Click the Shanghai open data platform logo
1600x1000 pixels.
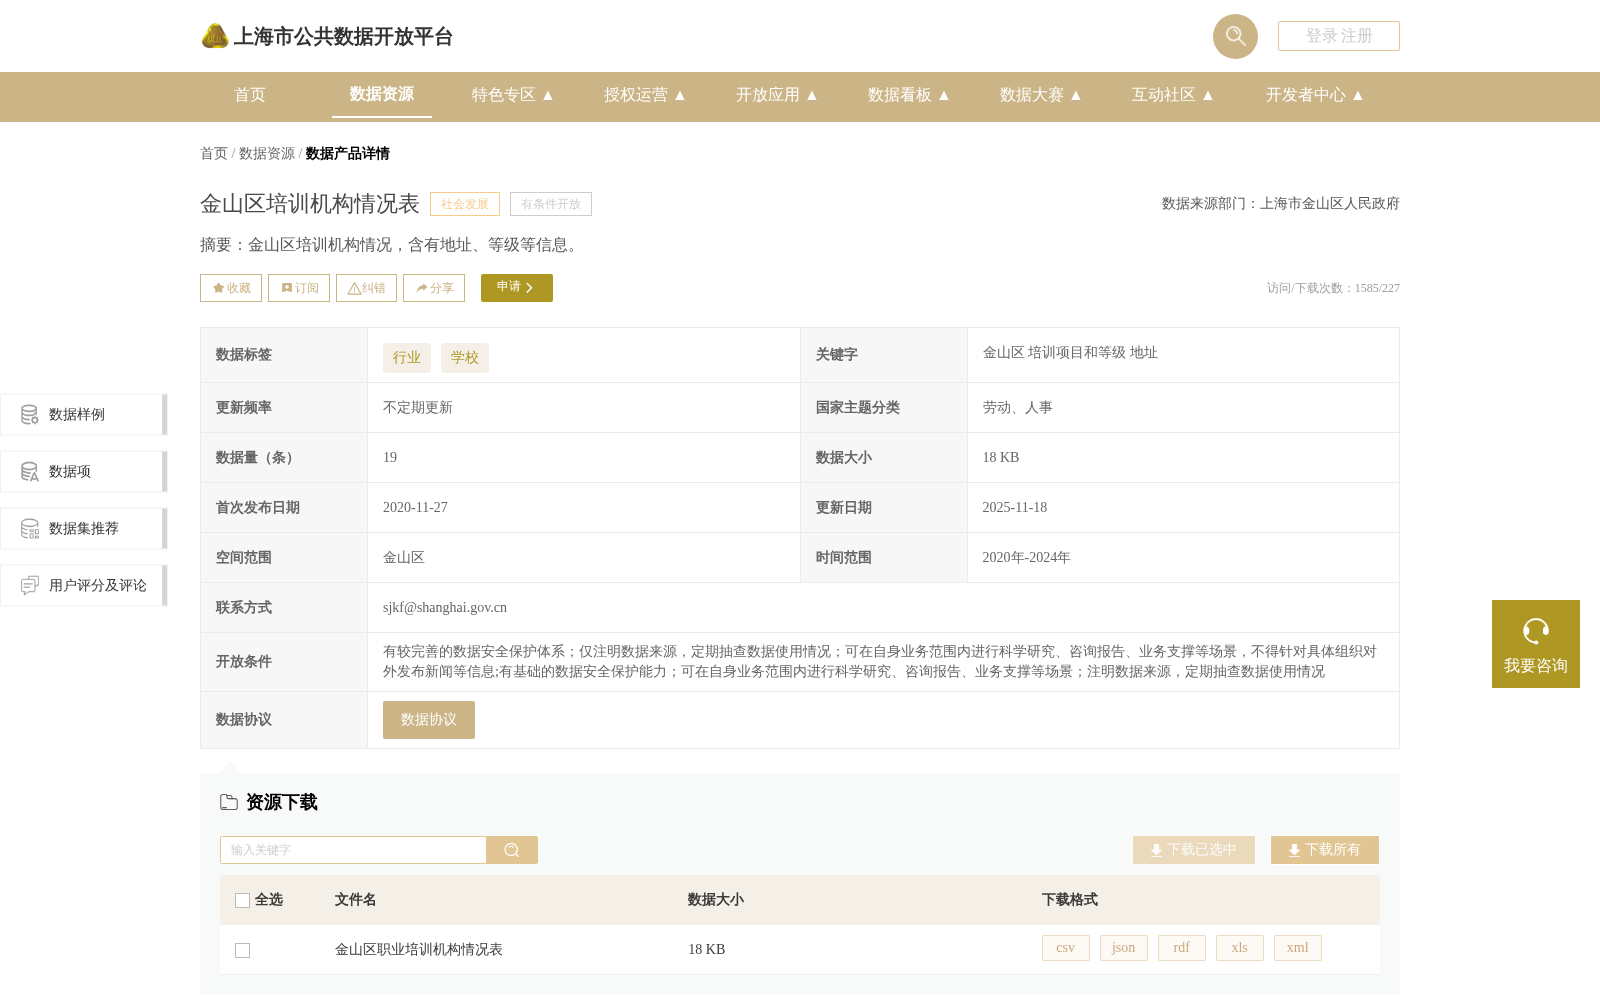[326, 36]
